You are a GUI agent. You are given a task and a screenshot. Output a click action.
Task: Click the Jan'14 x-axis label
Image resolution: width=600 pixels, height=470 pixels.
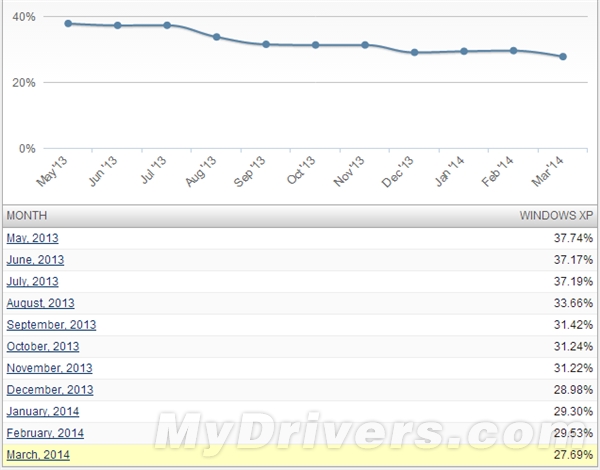click(x=450, y=171)
